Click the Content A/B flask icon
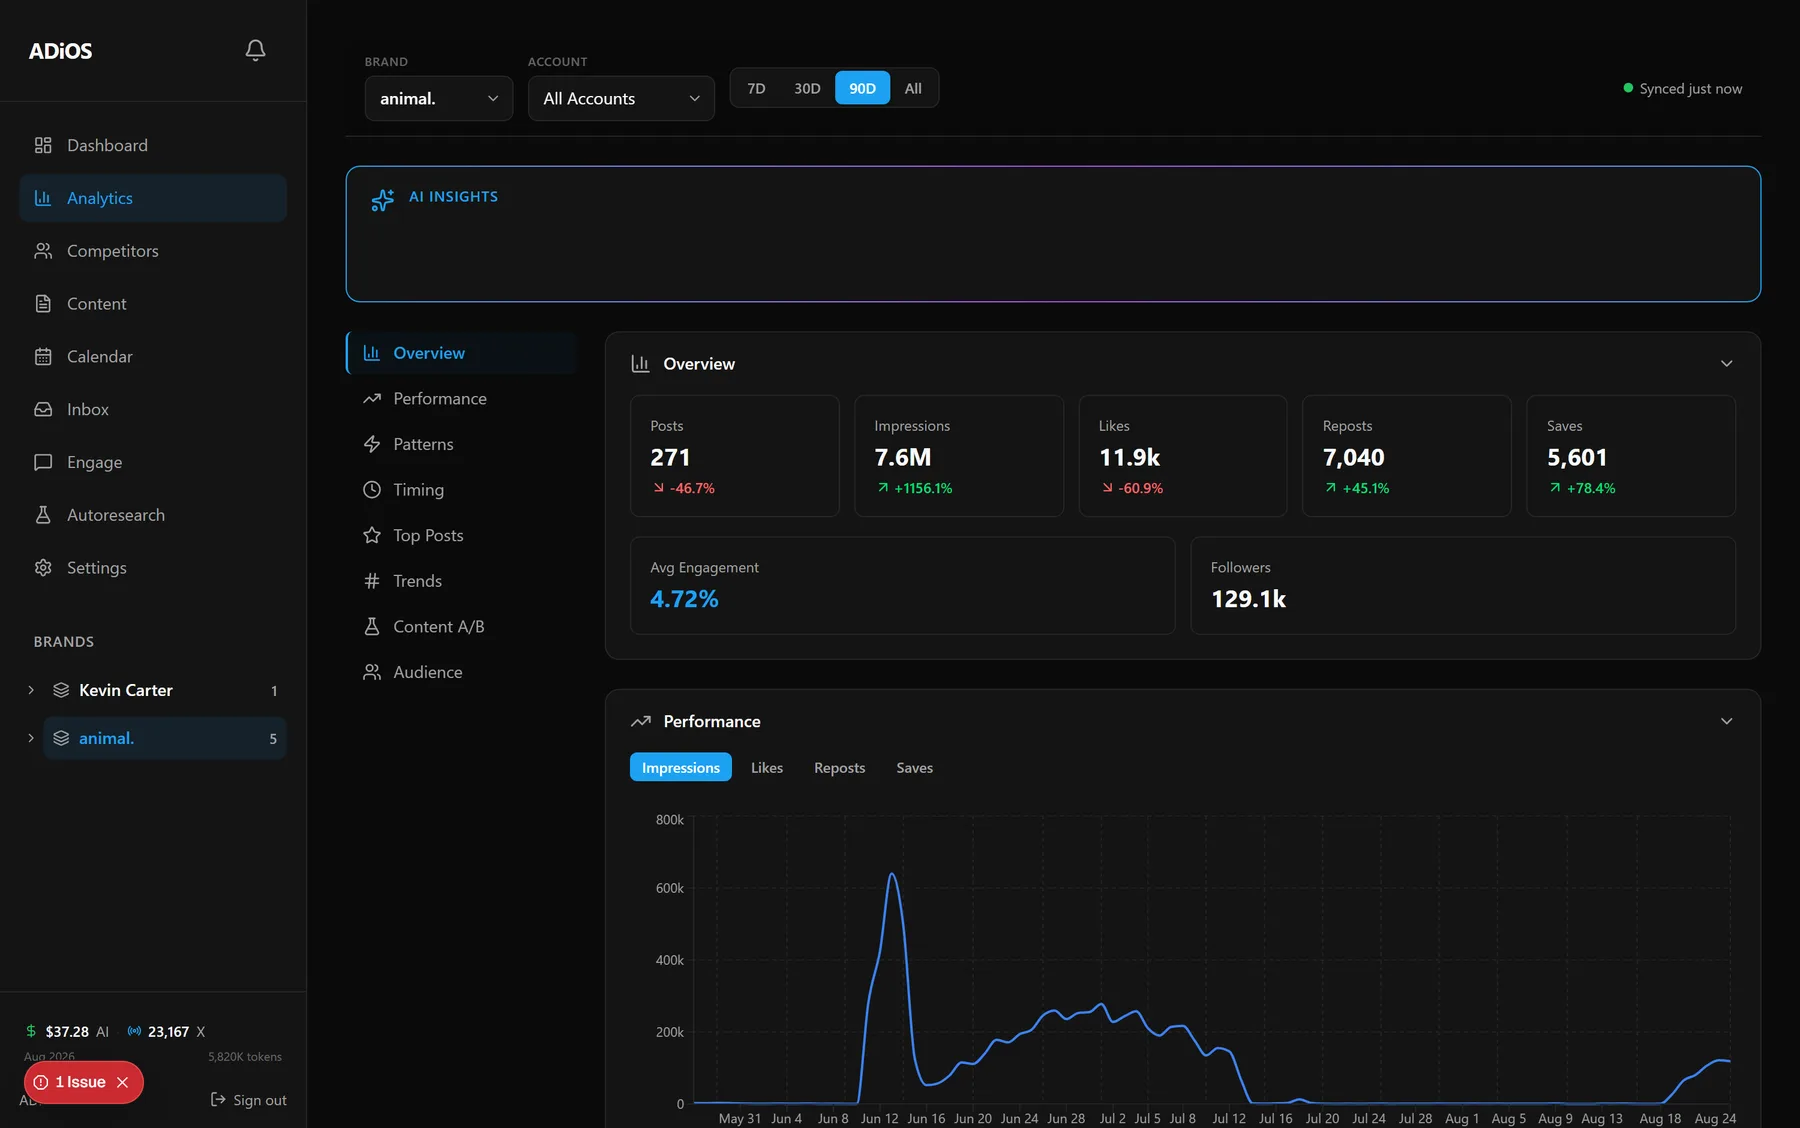The width and height of the screenshot is (1800, 1128). click(x=372, y=627)
